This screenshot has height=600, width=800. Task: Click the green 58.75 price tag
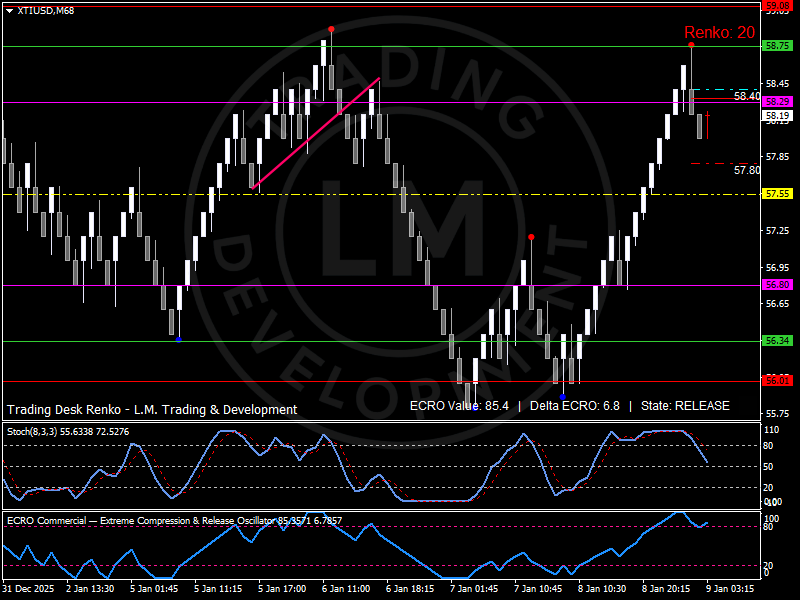pyautogui.click(x=777, y=46)
